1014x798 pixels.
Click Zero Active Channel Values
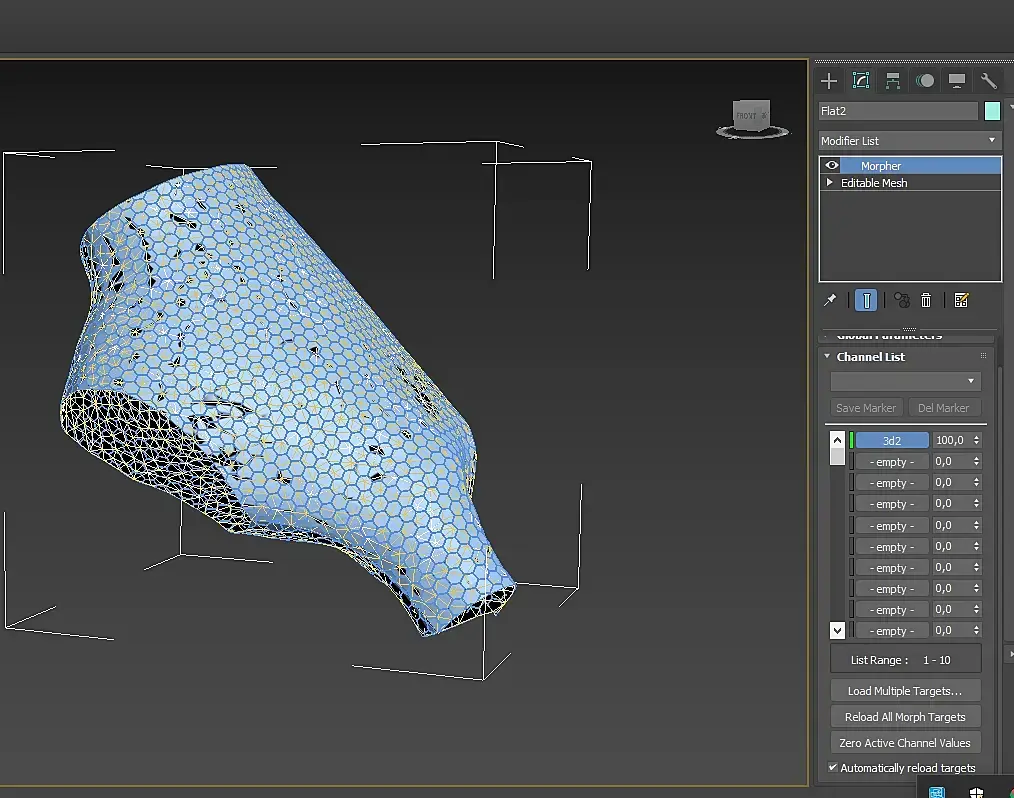tap(905, 743)
